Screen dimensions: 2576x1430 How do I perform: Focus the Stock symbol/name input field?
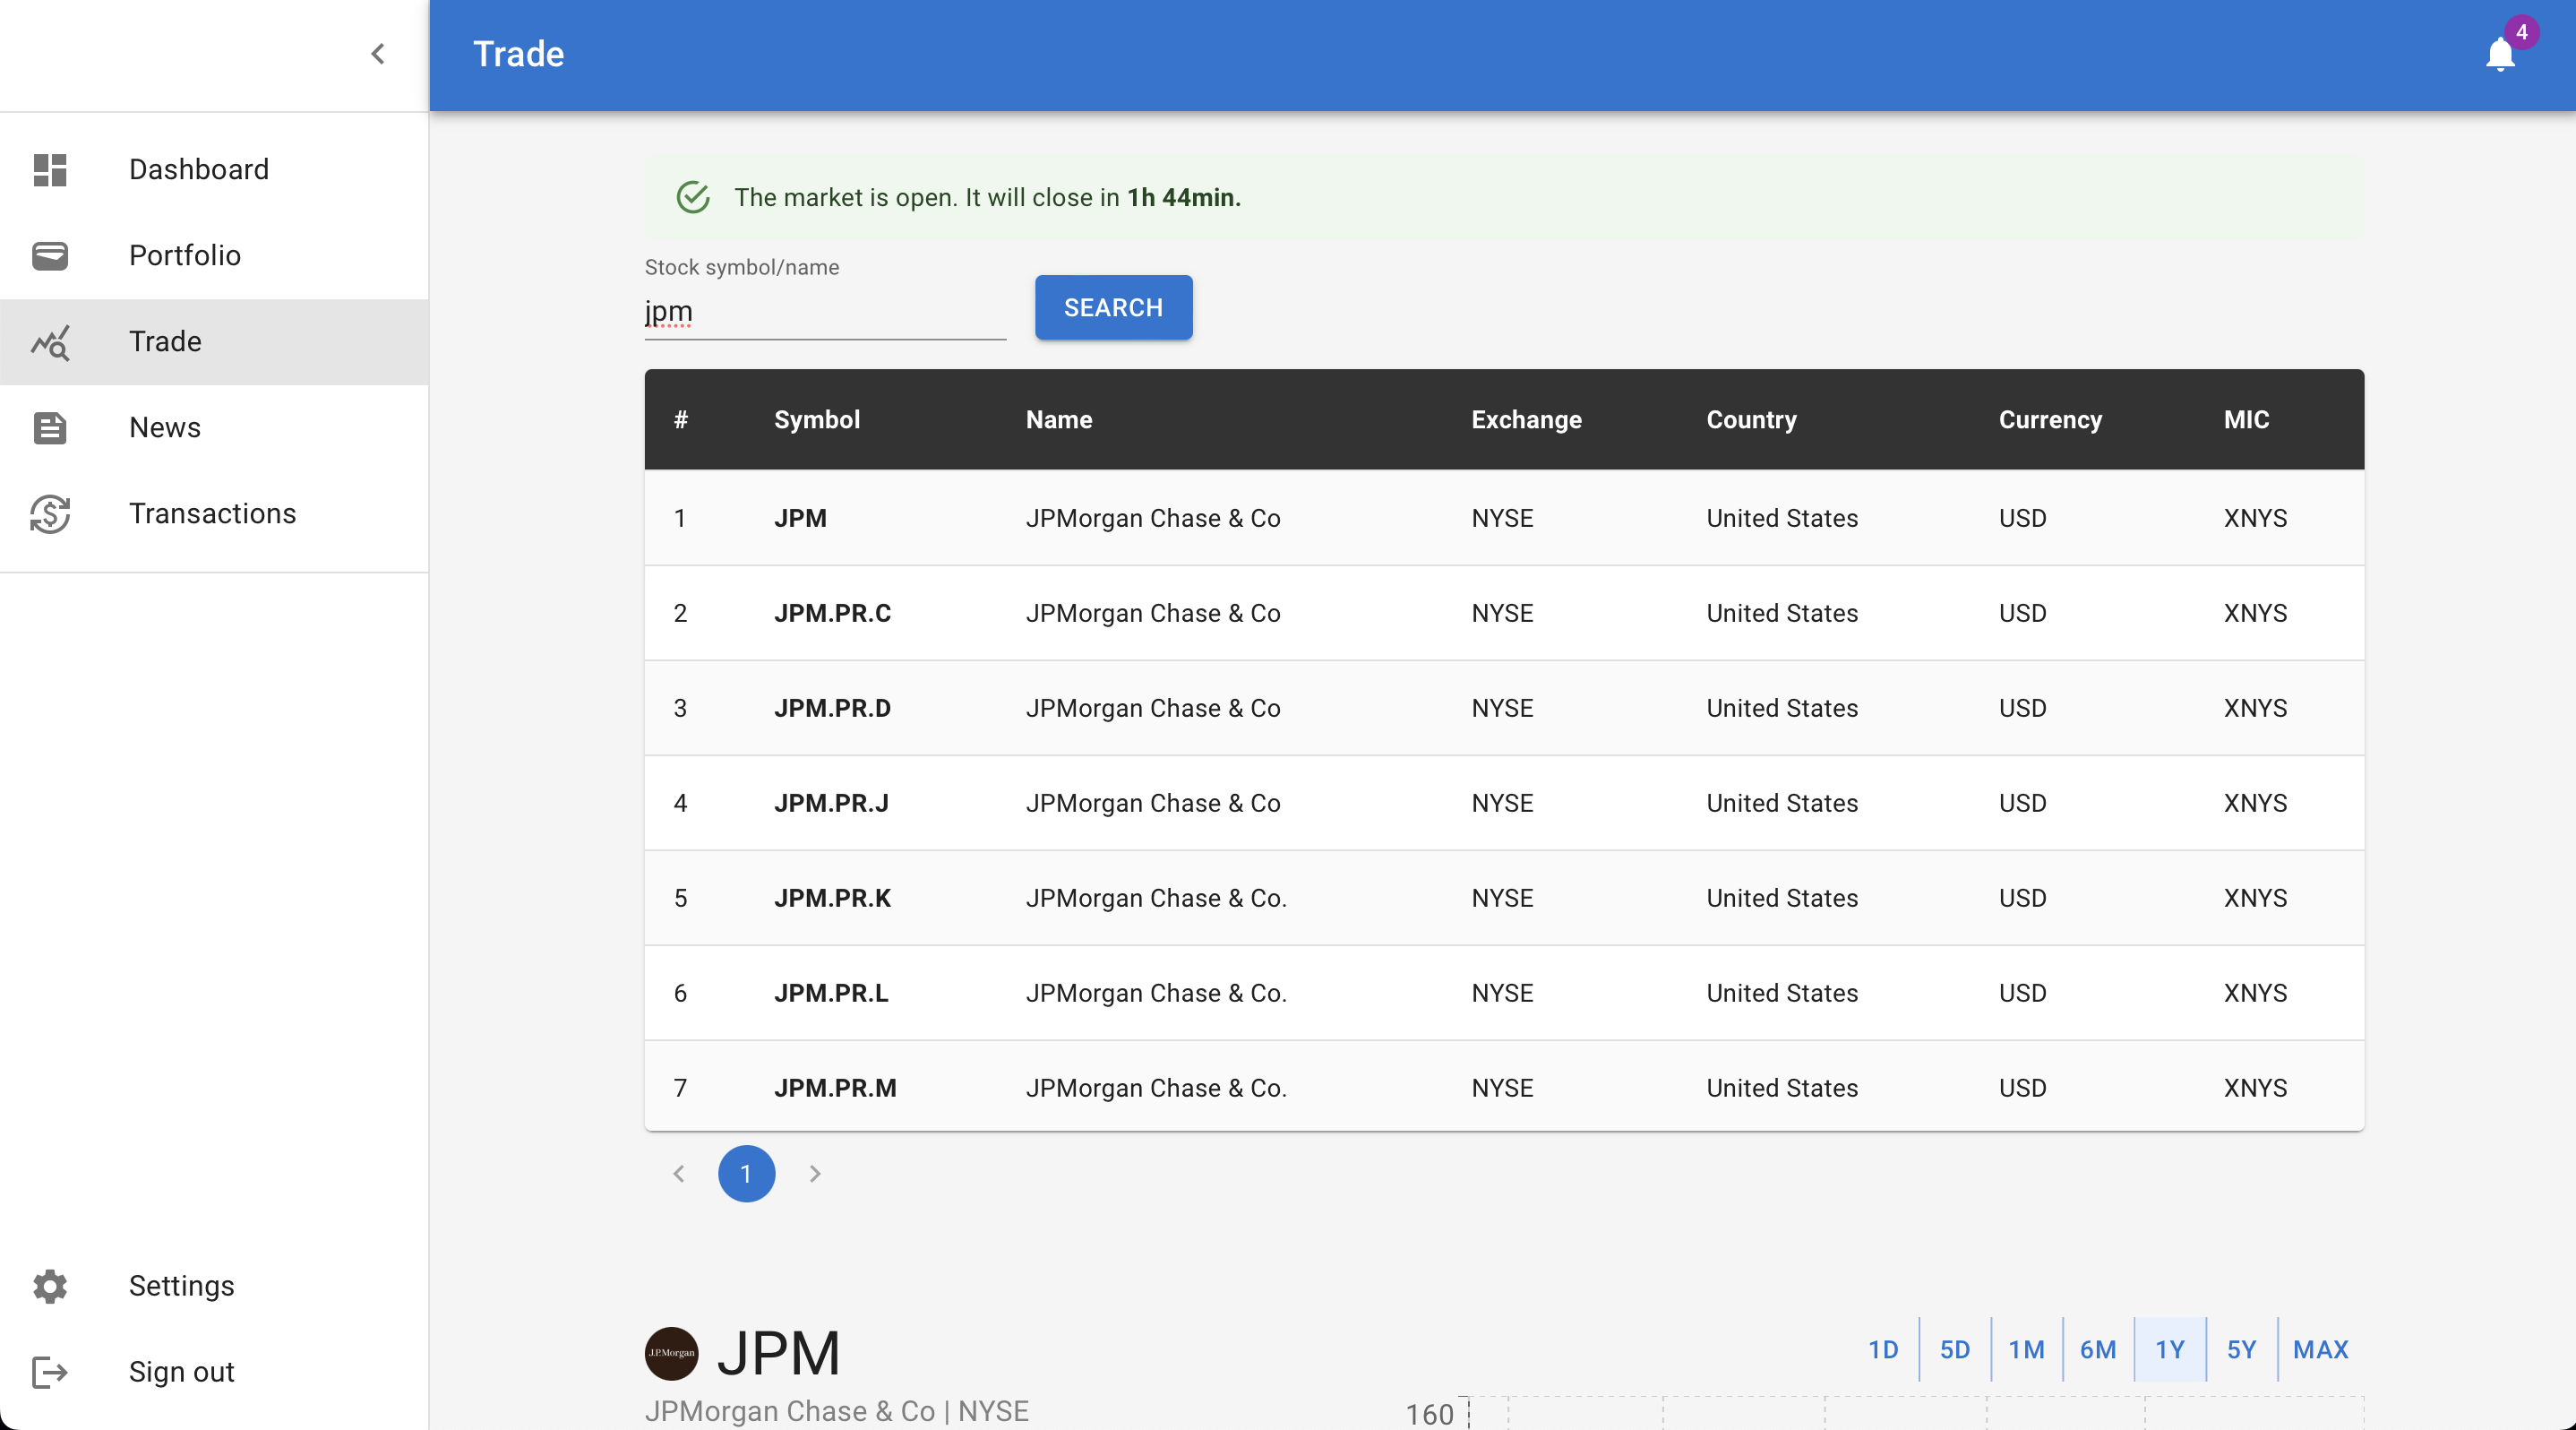825,311
